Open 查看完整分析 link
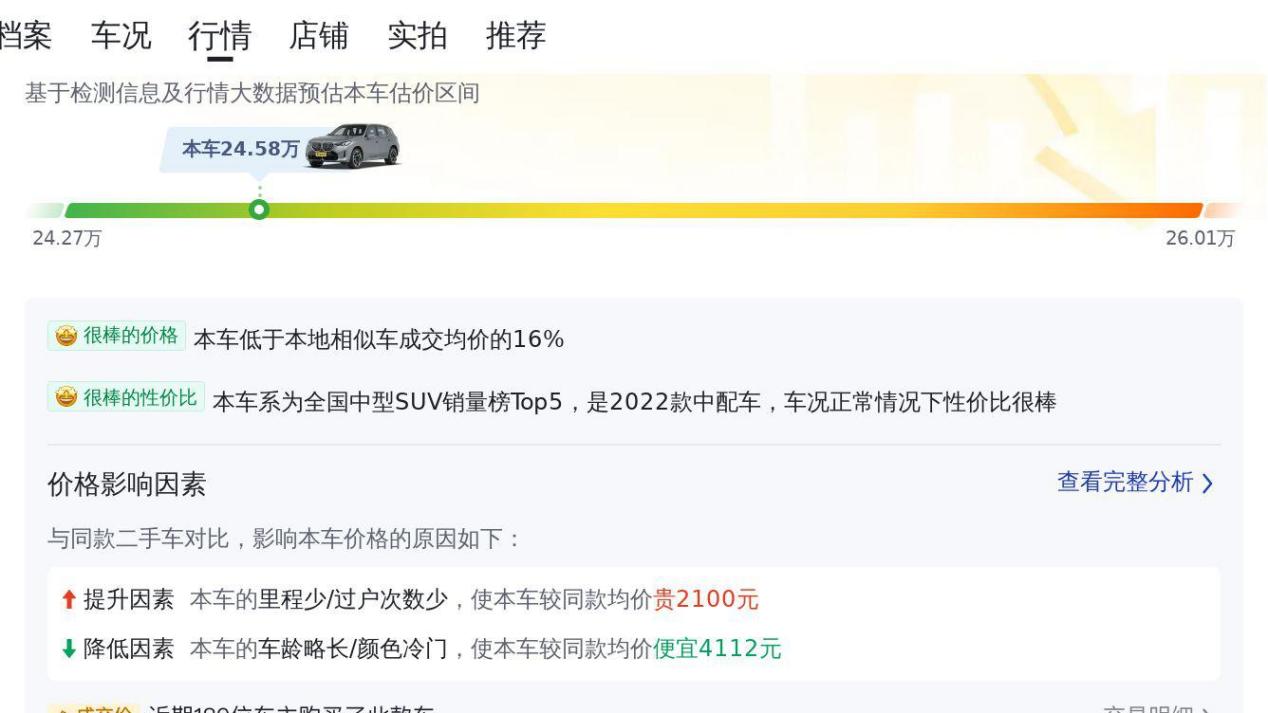This screenshot has height=713, width=1268. coord(1125,483)
